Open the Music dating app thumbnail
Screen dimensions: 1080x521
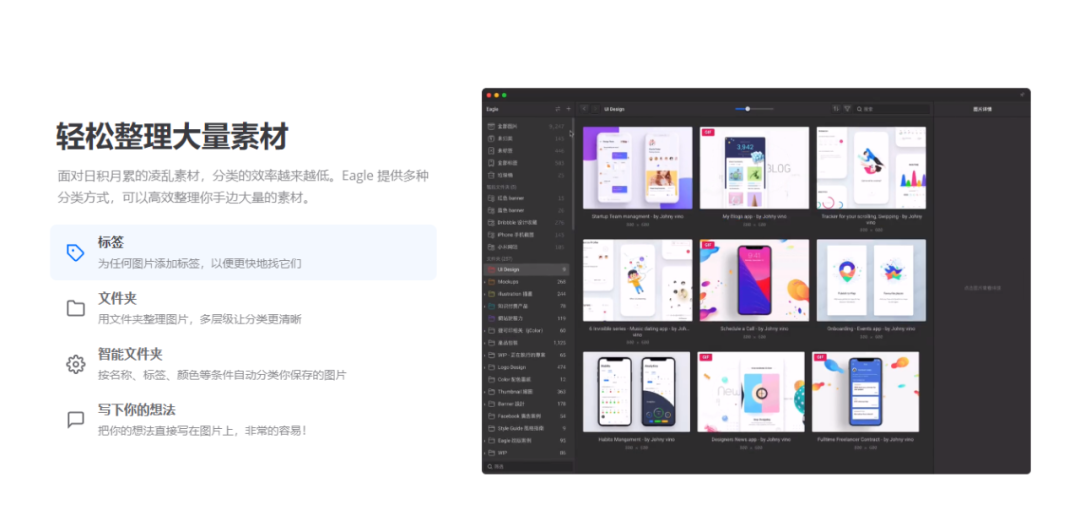point(638,280)
